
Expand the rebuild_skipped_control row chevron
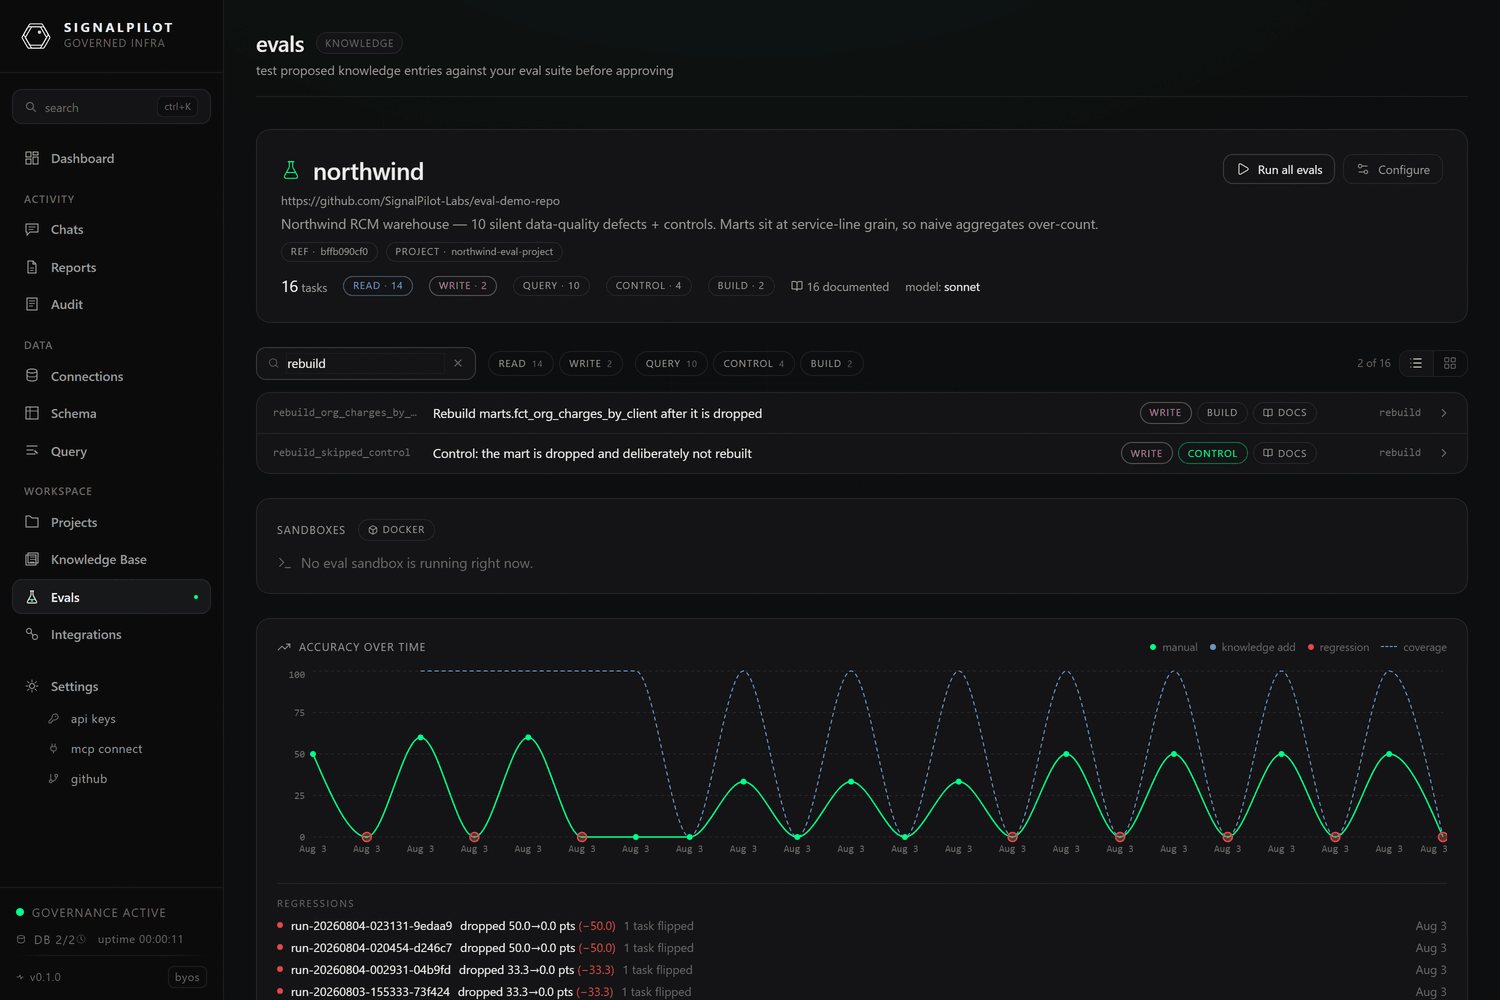(1444, 453)
